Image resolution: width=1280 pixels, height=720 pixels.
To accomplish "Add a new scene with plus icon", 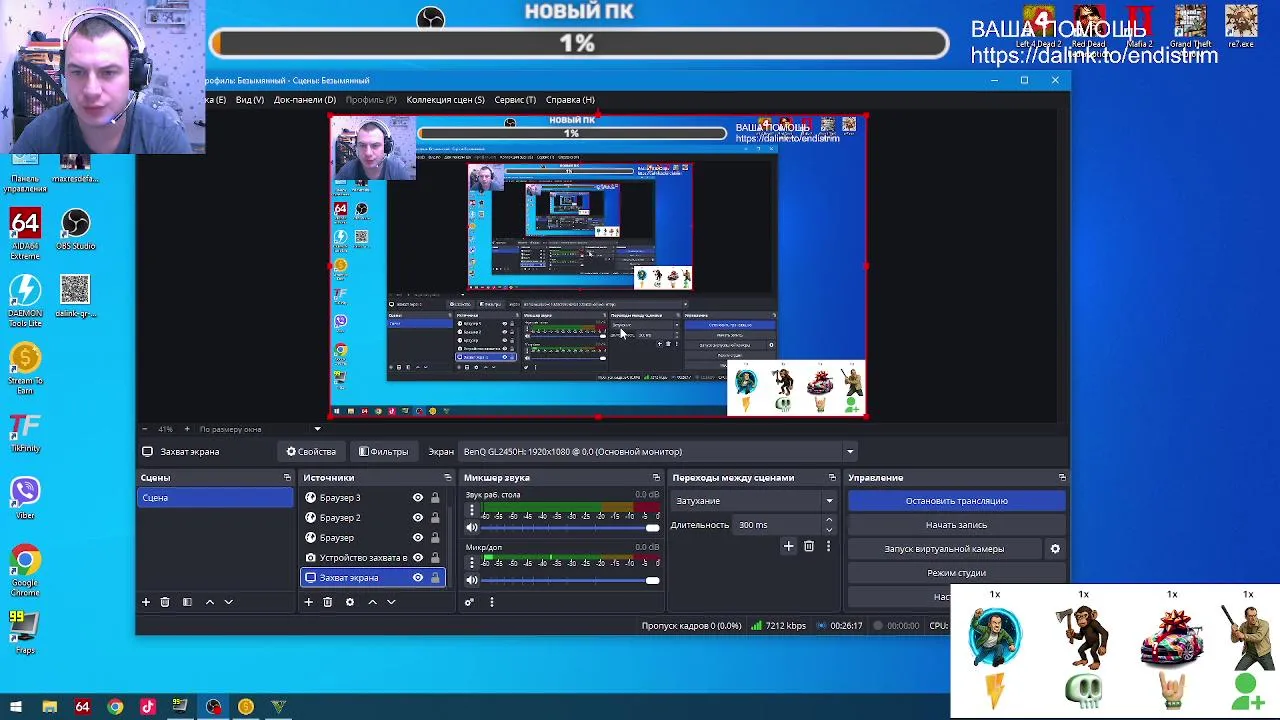I will [146, 602].
